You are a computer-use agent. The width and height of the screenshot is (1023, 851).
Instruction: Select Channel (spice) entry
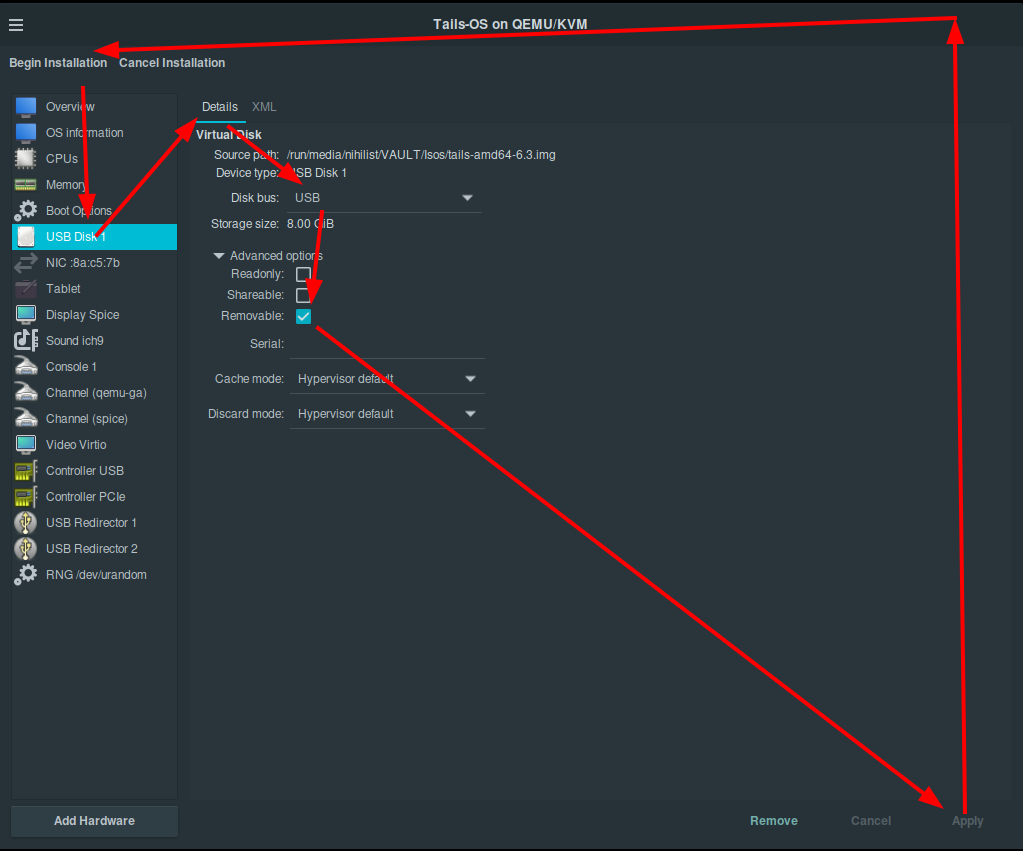(x=95, y=419)
